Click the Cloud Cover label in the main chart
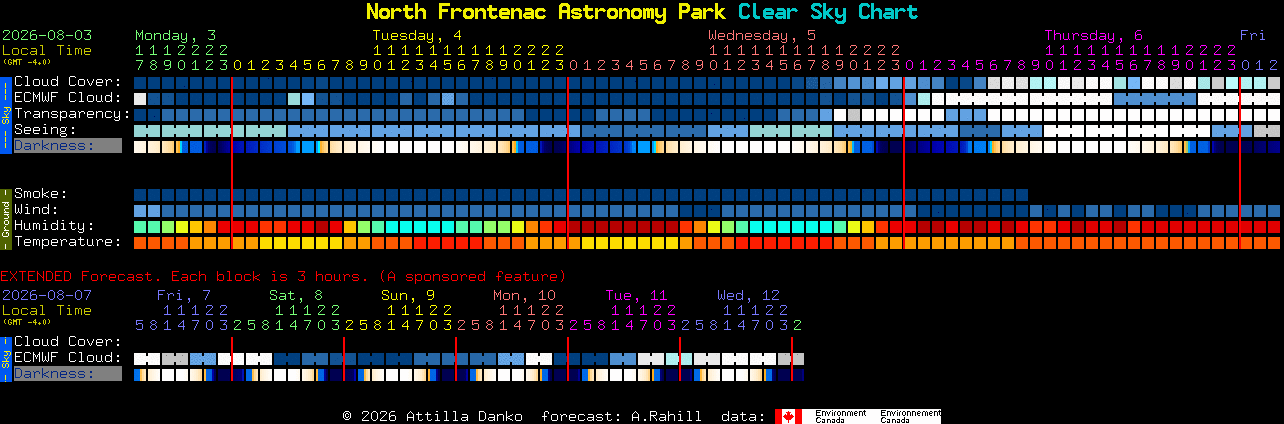Screen dimensions: 1284x424 coord(67,82)
